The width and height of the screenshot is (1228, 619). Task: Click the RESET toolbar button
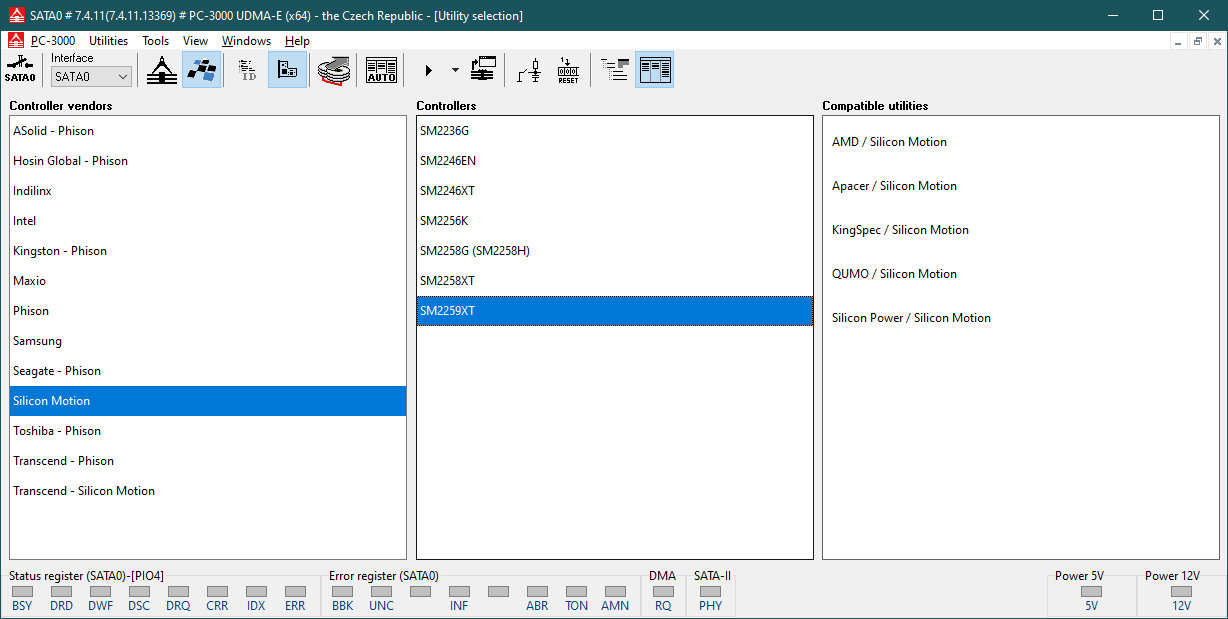tap(568, 70)
